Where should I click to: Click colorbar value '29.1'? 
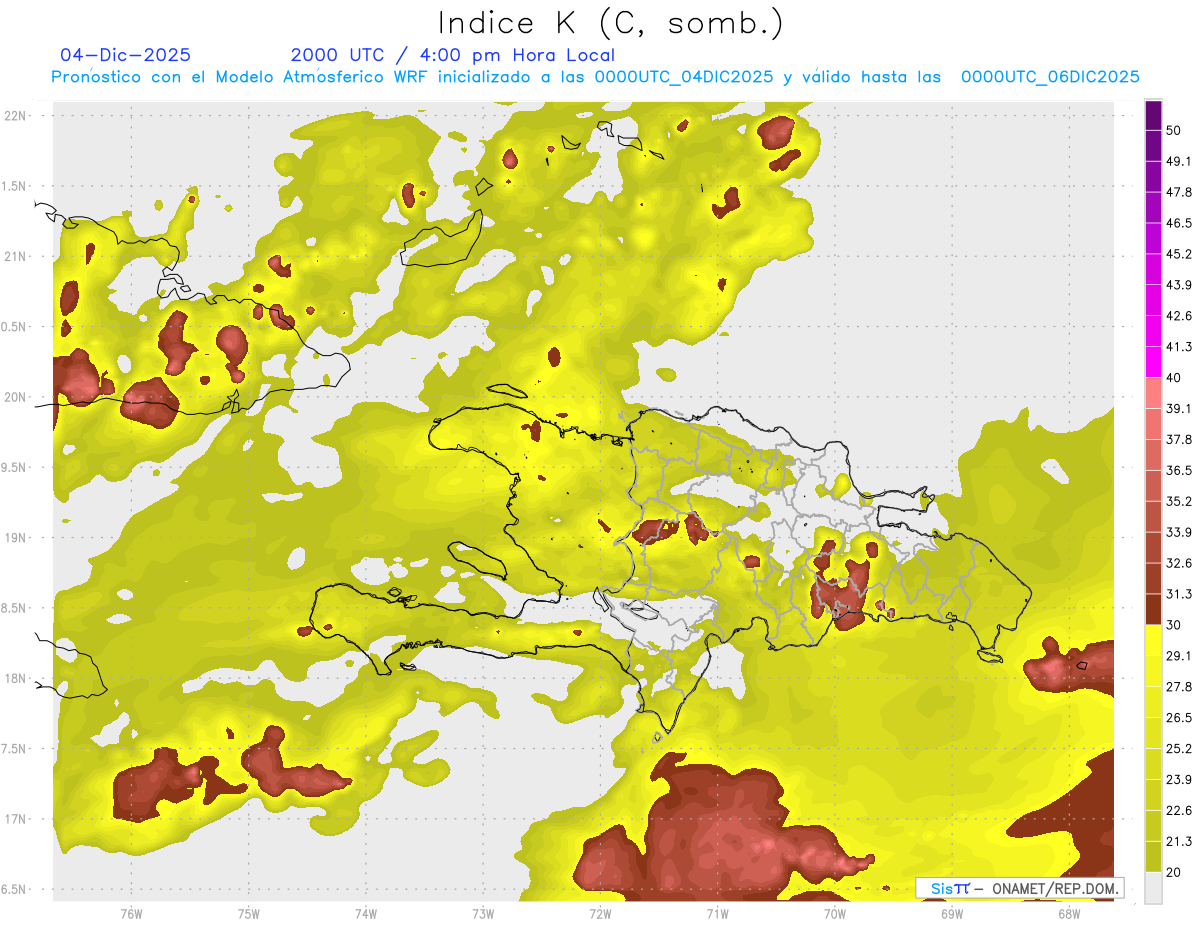tap(1179, 656)
